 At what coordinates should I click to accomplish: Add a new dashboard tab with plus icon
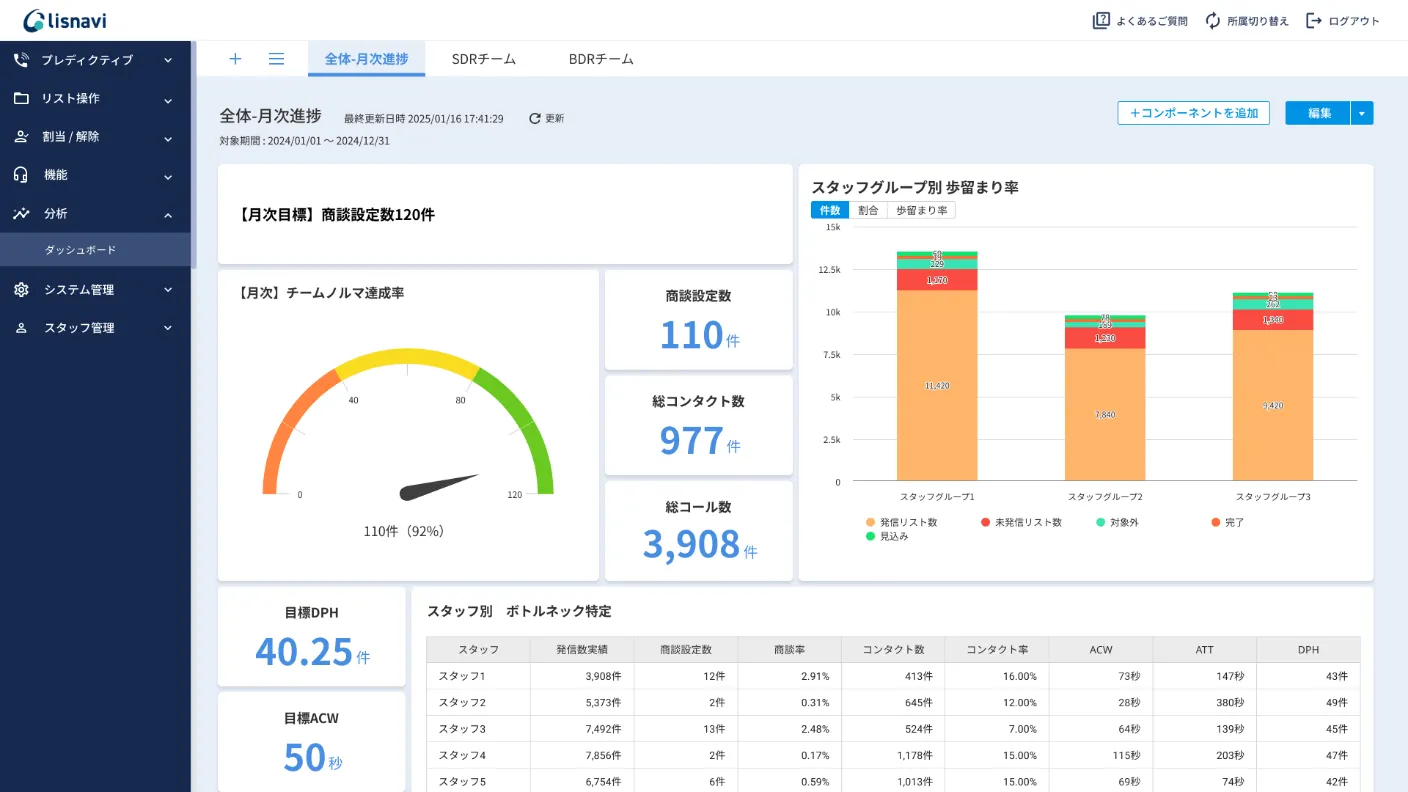(x=235, y=59)
